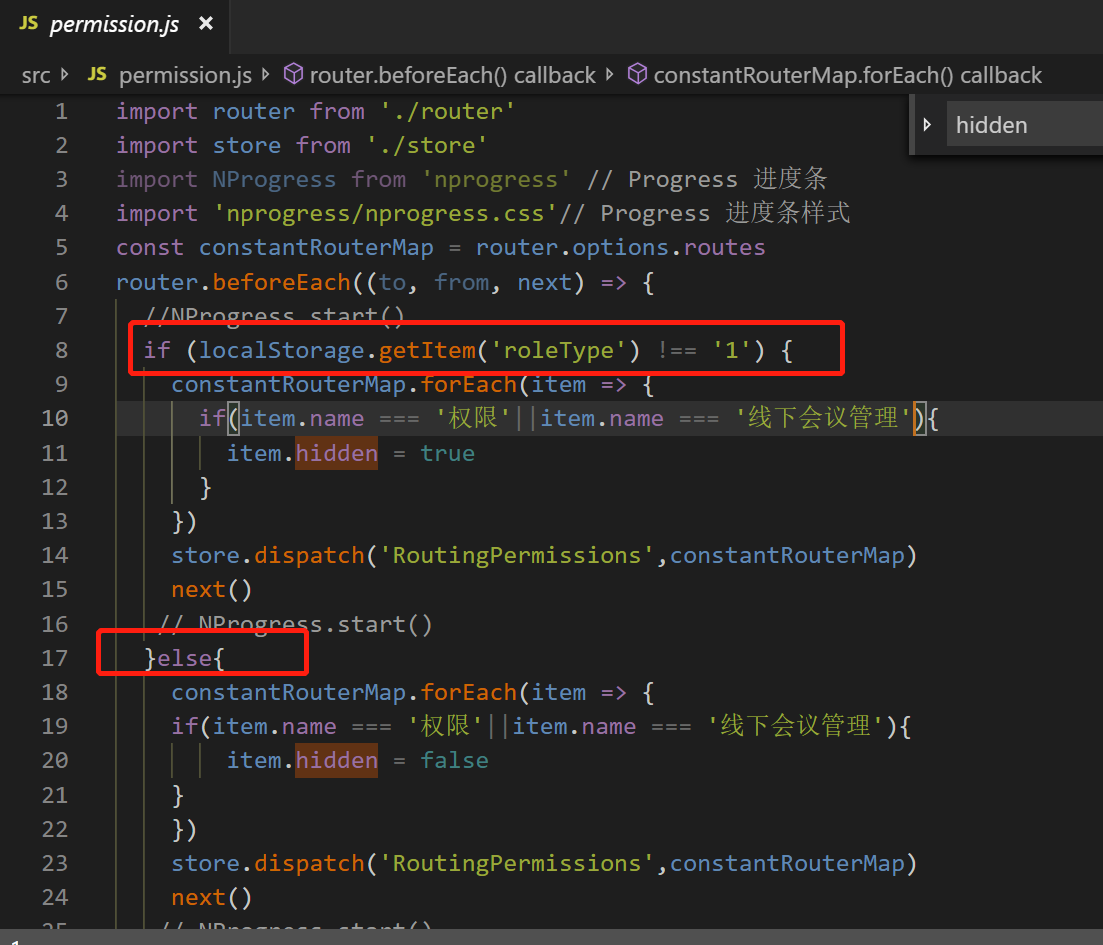Screen dimensions: 1103x945
Task: Click 'RoutingPermissions' string on line 14
Action: coord(517,555)
